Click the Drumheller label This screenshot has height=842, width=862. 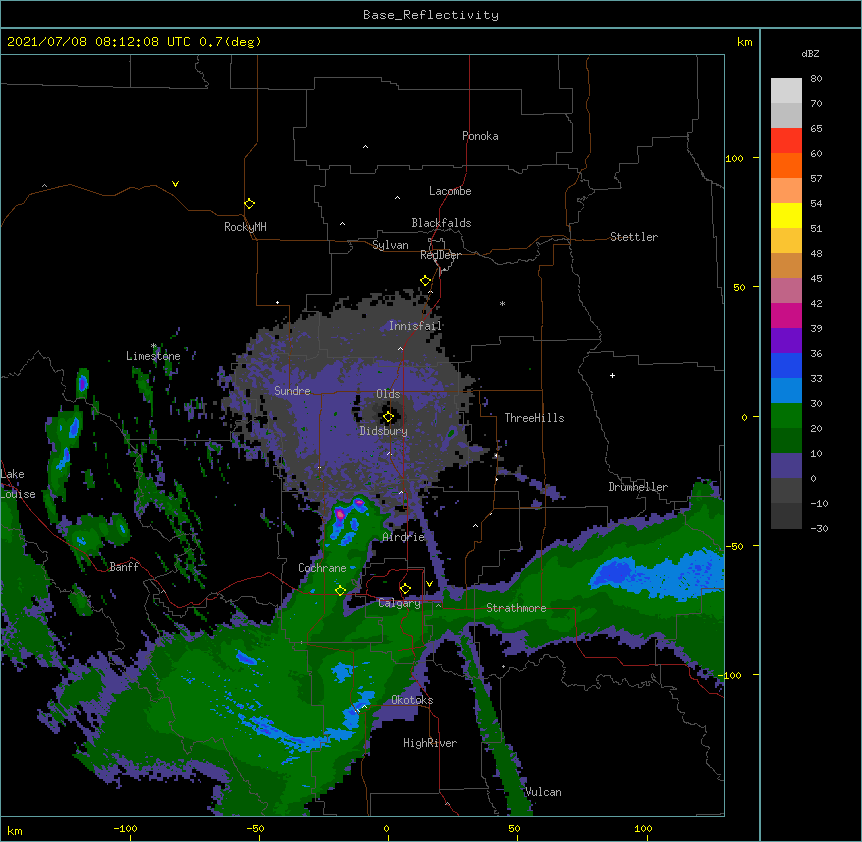click(638, 487)
